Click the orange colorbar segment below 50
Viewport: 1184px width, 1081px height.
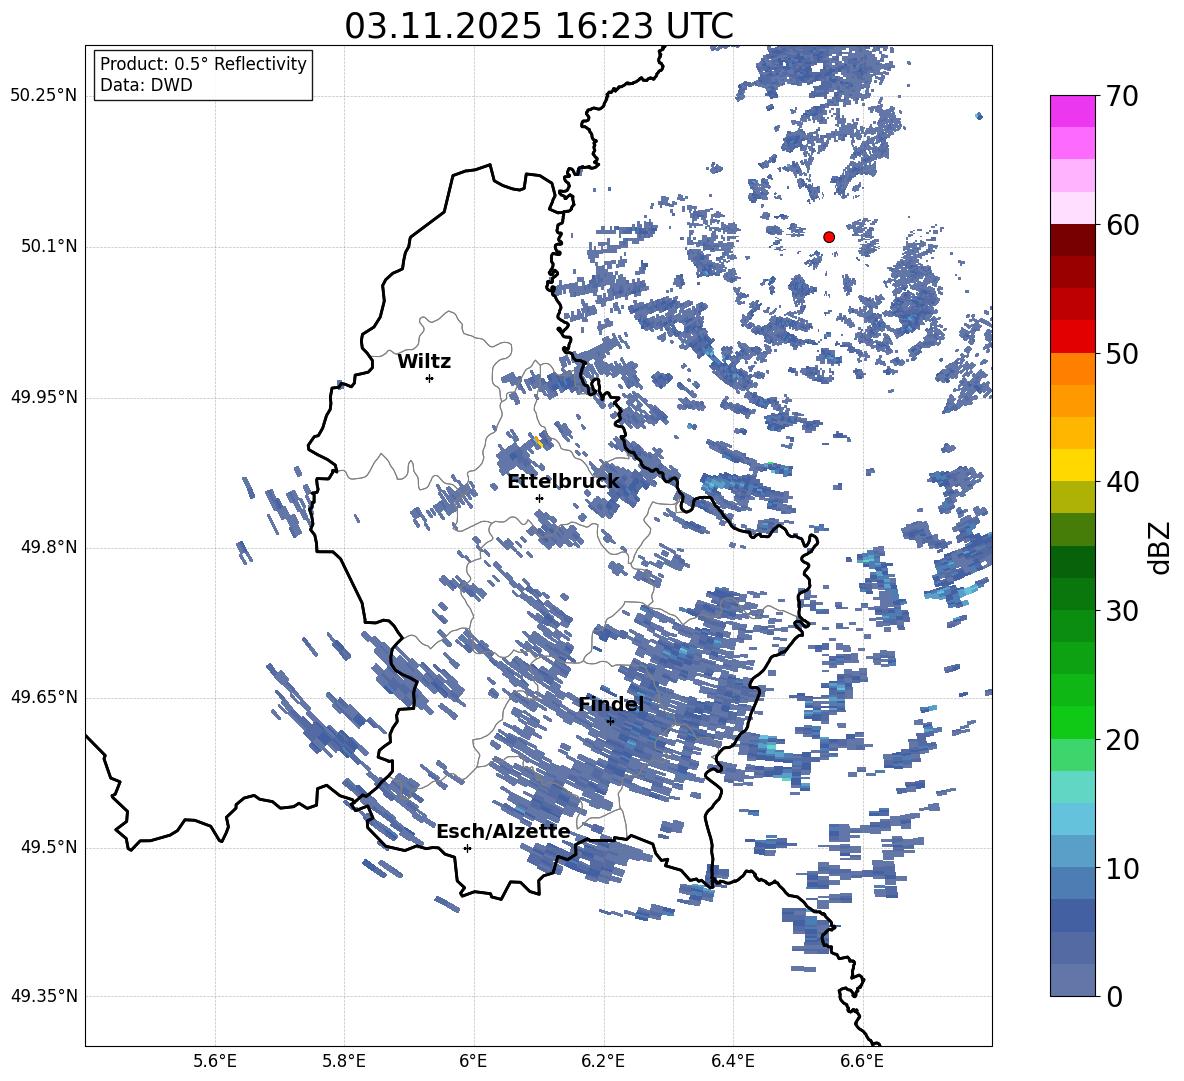[1072, 369]
